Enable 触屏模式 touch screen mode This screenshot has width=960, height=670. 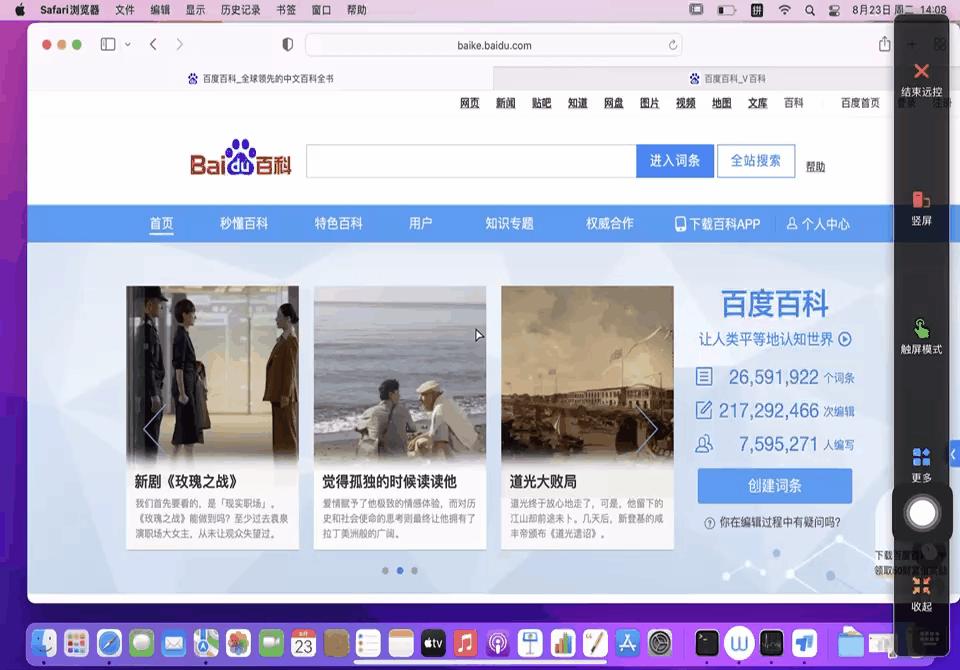tap(920, 333)
